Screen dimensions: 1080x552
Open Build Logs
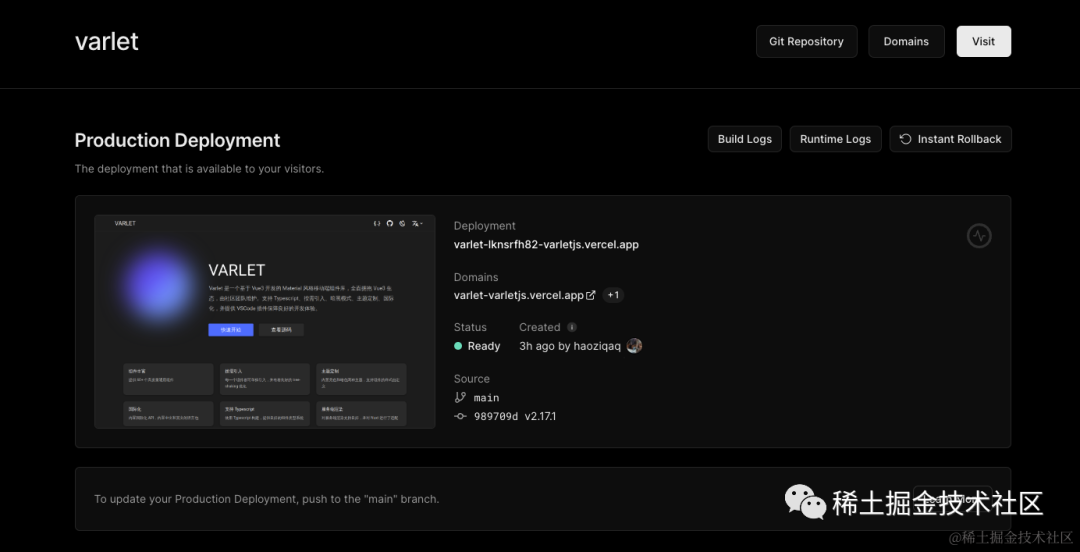coord(745,139)
